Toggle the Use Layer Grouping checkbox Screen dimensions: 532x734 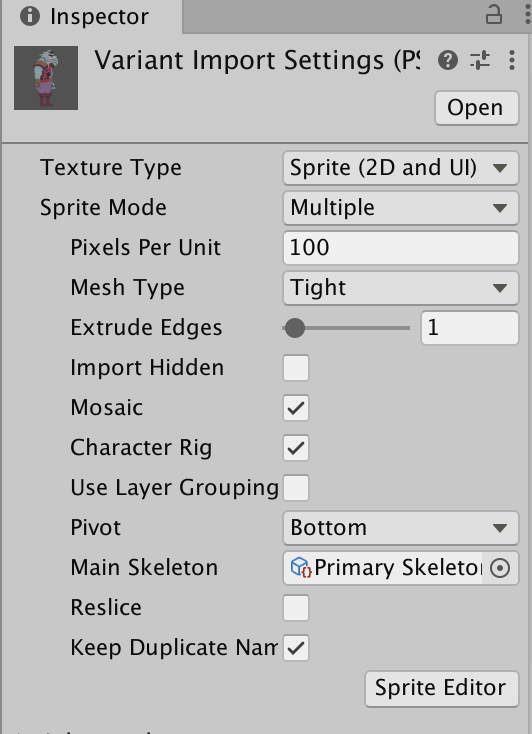click(296, 488)
